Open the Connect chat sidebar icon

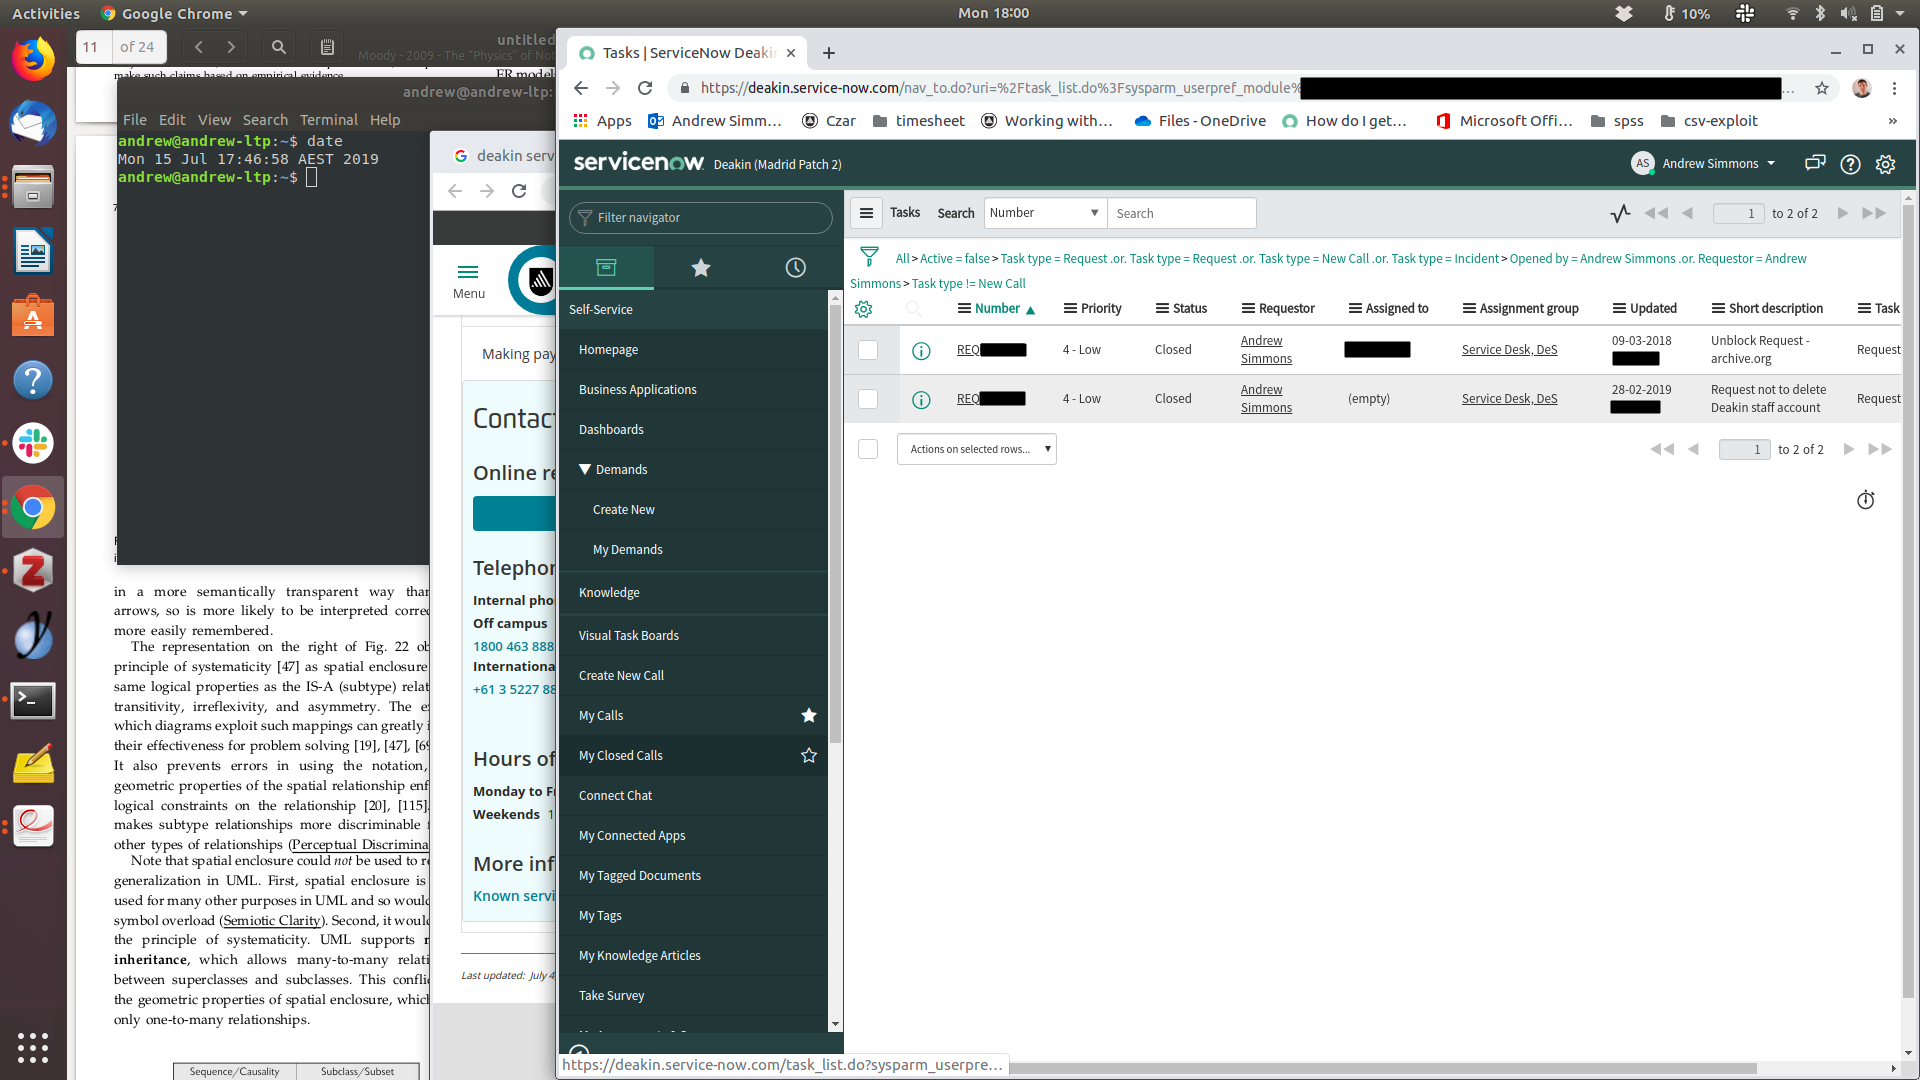(1814, 164)
